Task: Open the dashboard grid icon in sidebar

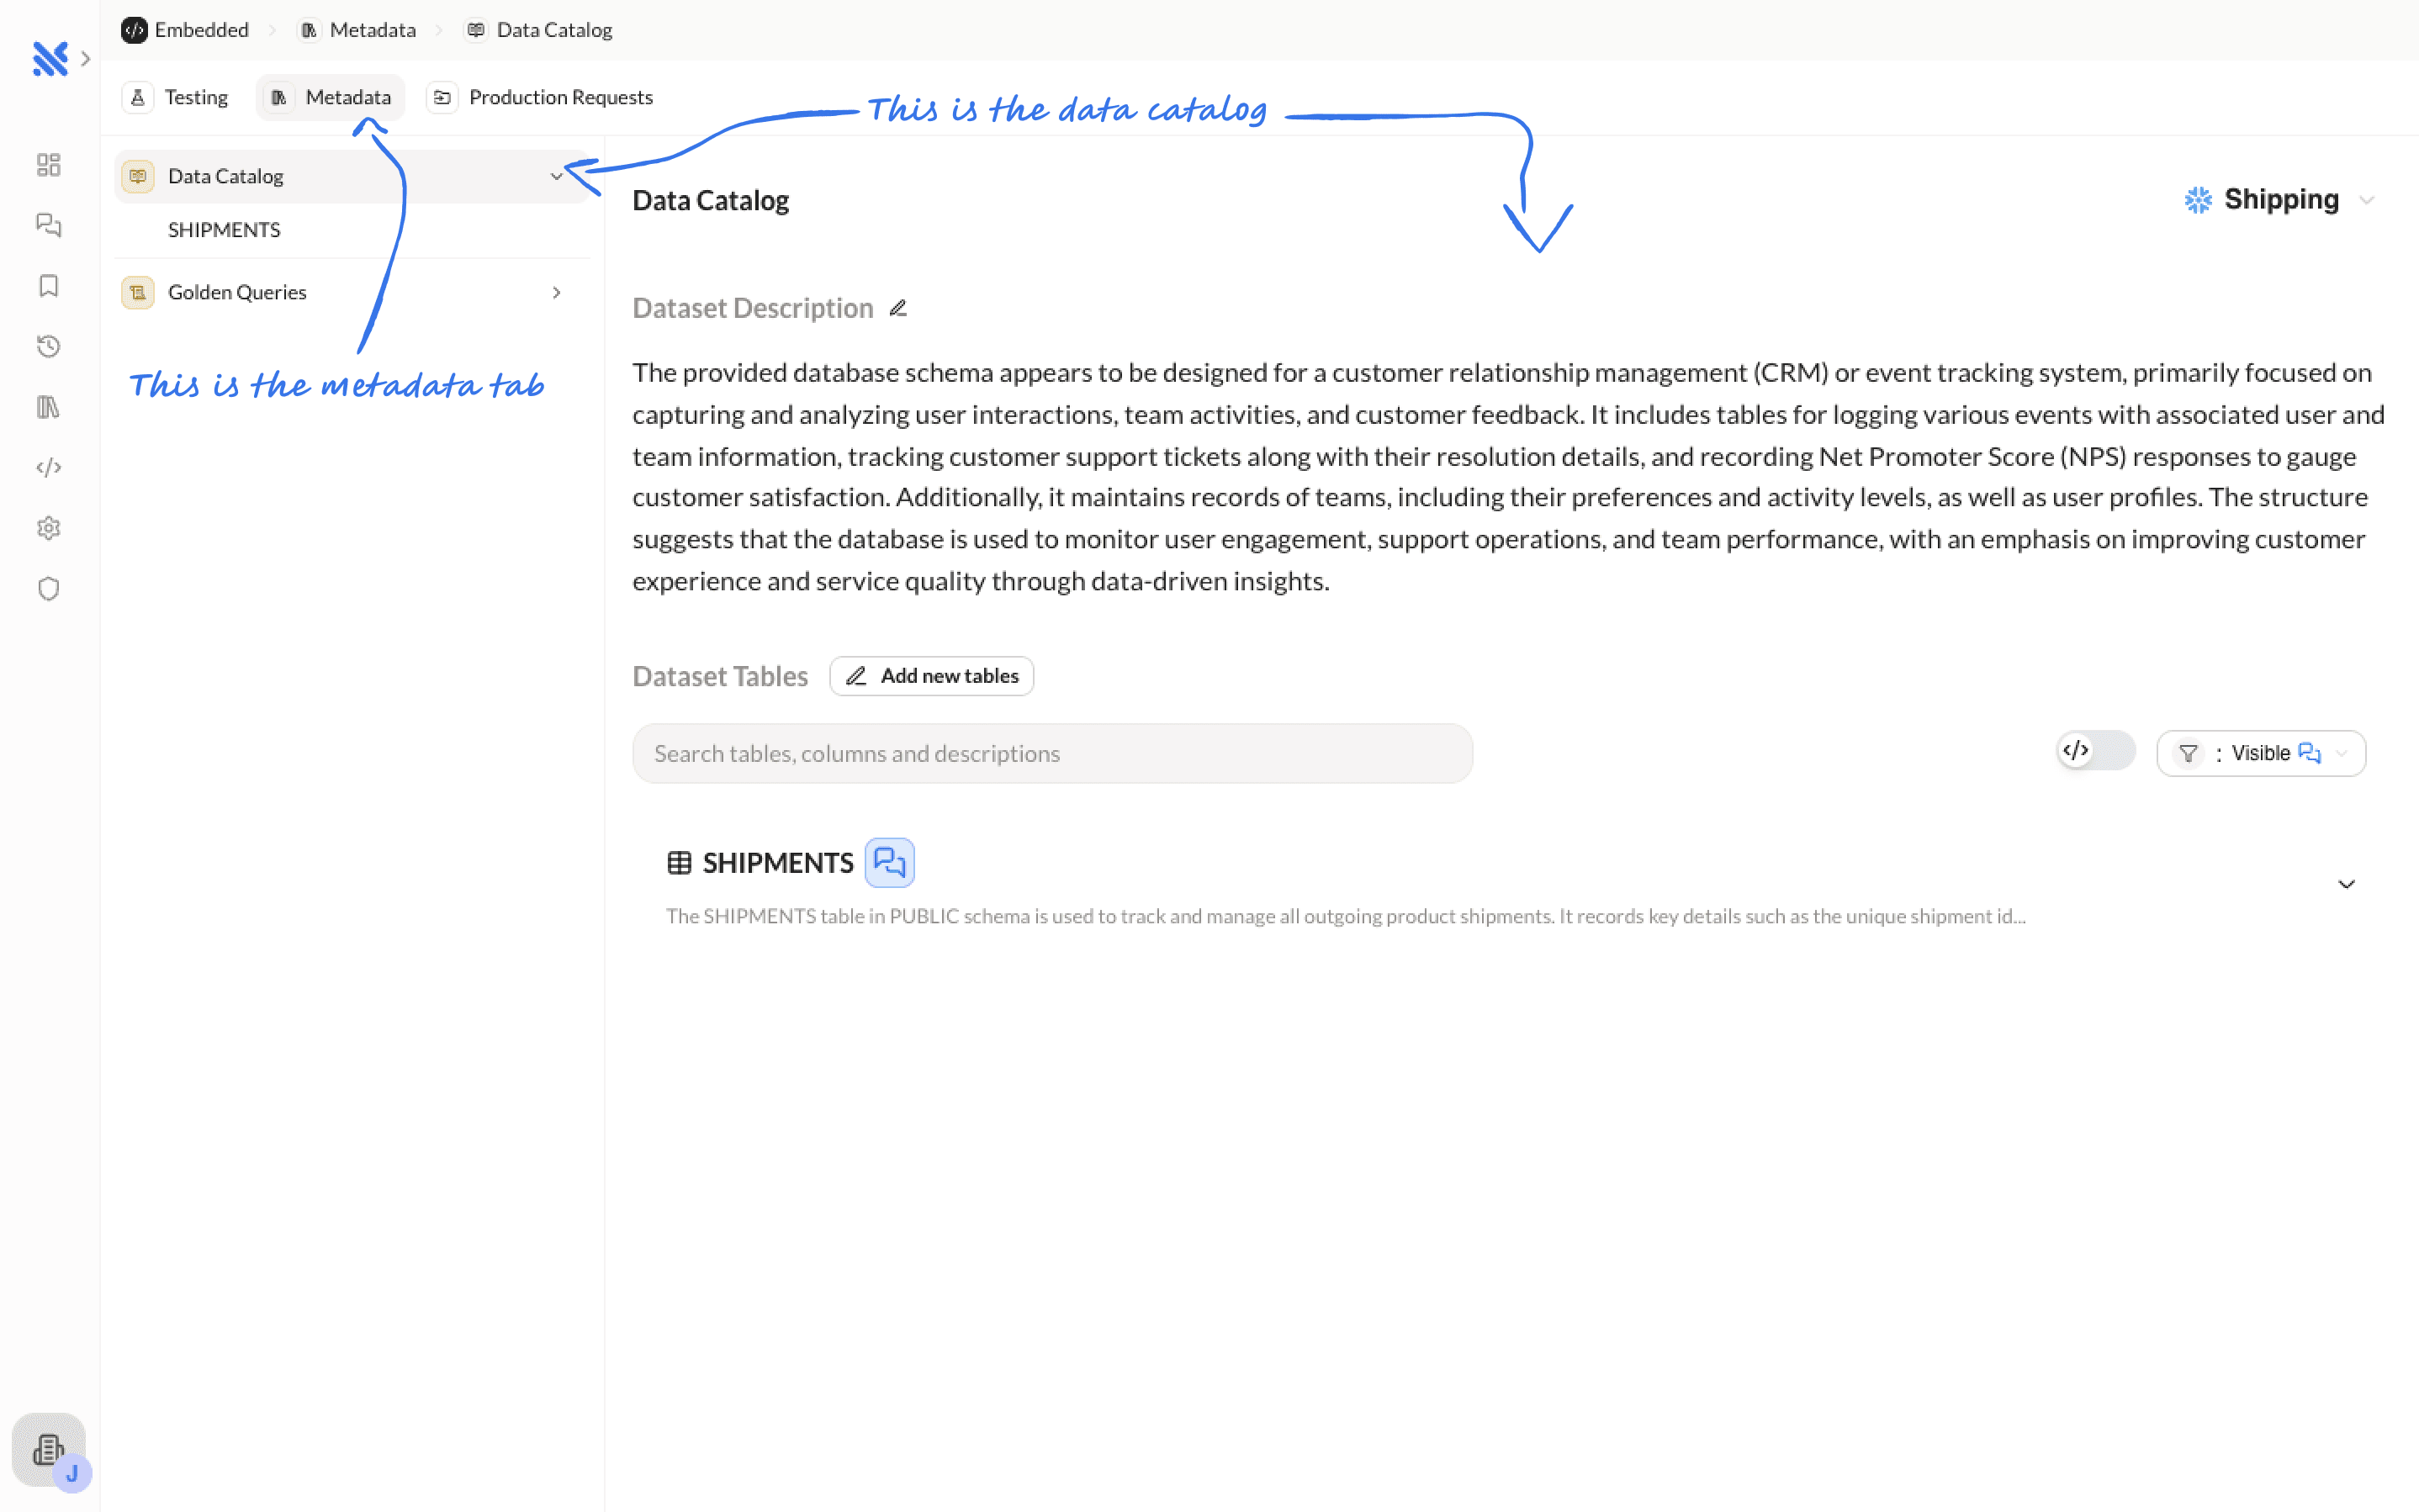Action: 48,165
